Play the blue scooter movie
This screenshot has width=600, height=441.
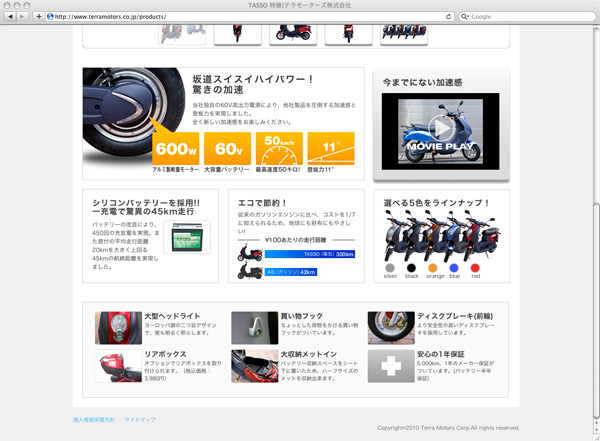click(x=440, y=128)
